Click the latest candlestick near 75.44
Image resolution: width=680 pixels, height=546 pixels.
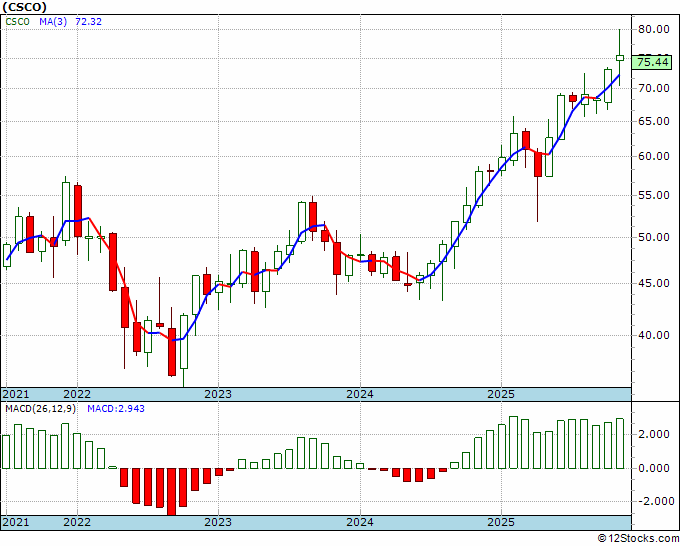(x=620, y=58)
